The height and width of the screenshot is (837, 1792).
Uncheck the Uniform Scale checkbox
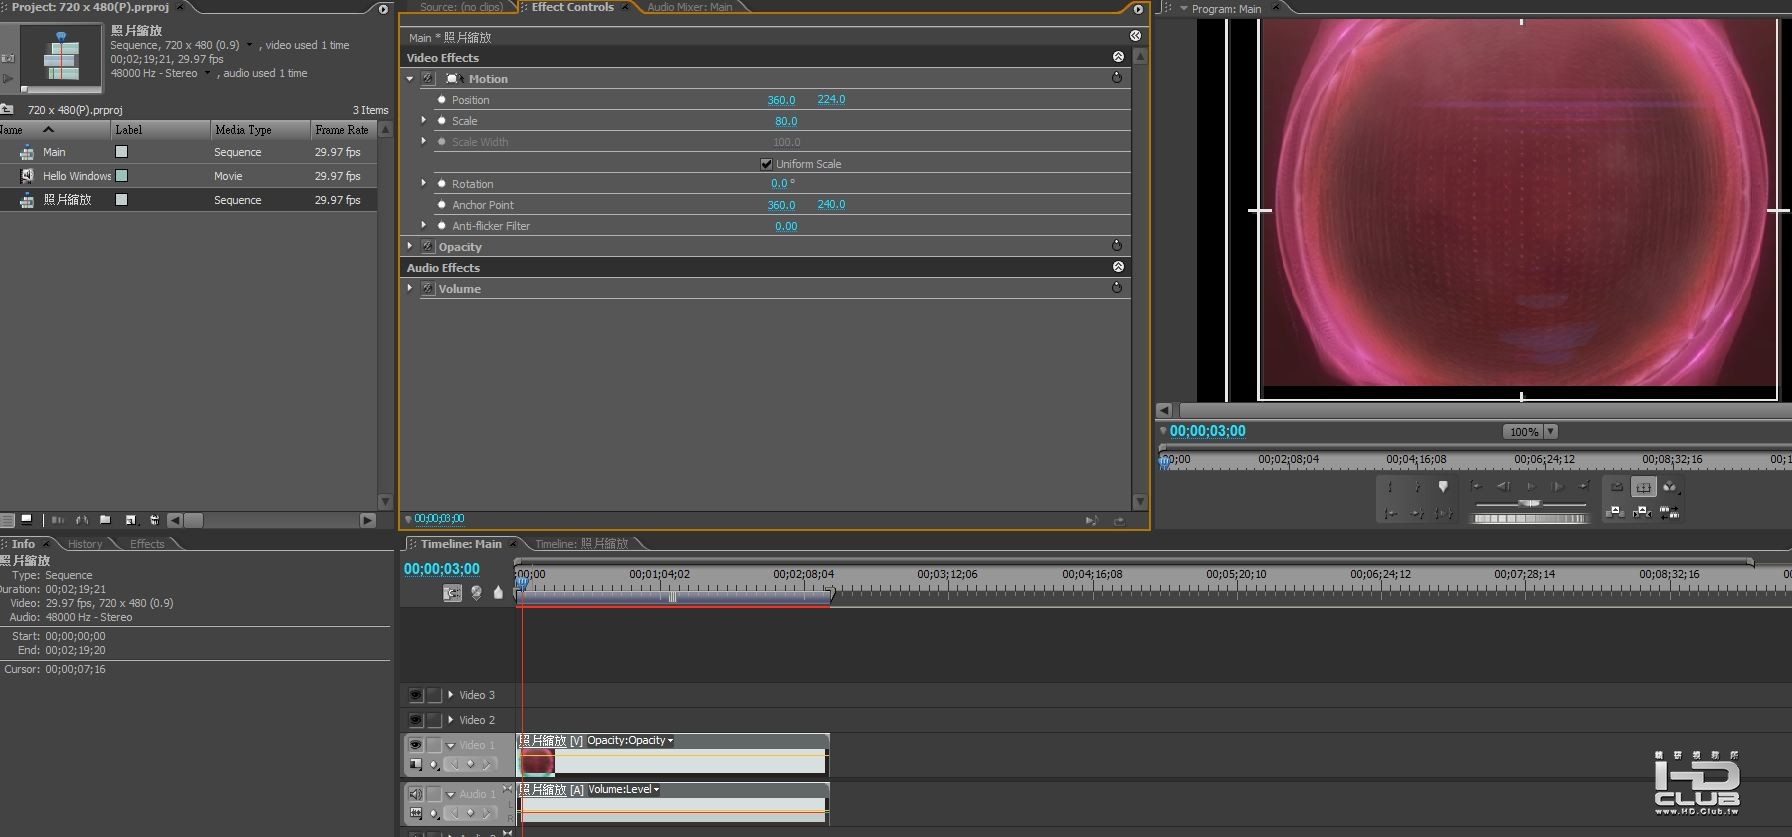pyautogui.click(x=766, y=164)
